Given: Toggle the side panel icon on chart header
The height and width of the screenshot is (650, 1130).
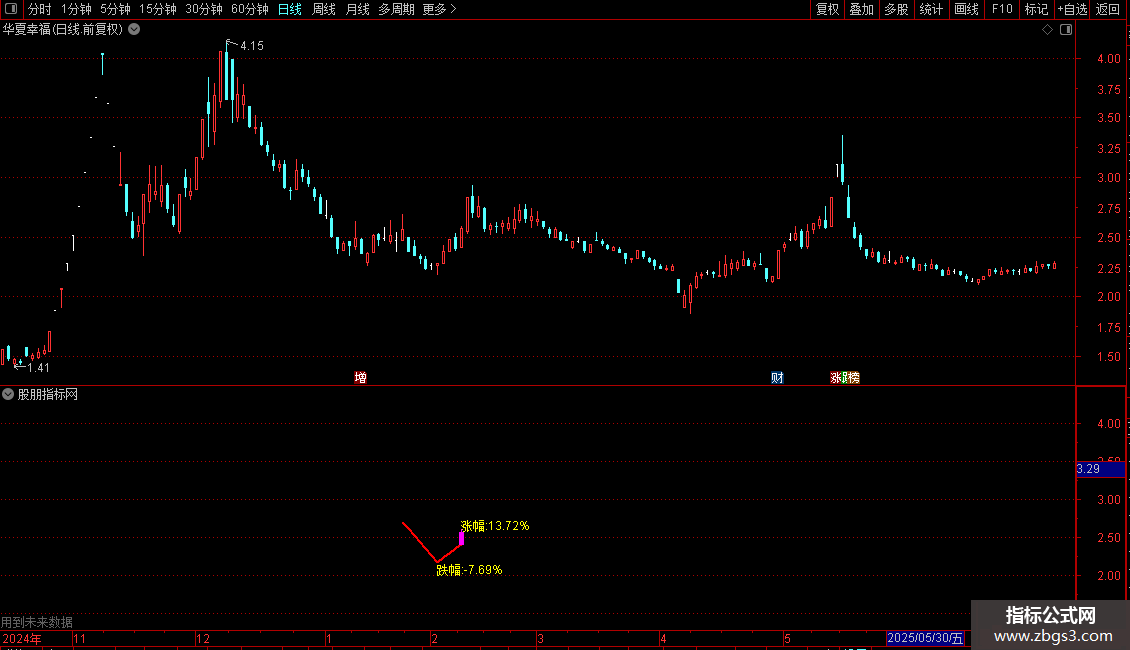Looking at the screenshot, I should tap(1066, 30).
